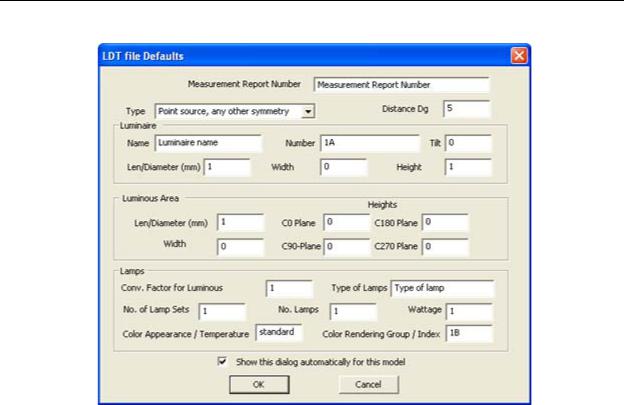The image size is (624, 405).
Task: Click the C180 Plane height field
Action: pos(445,222)
